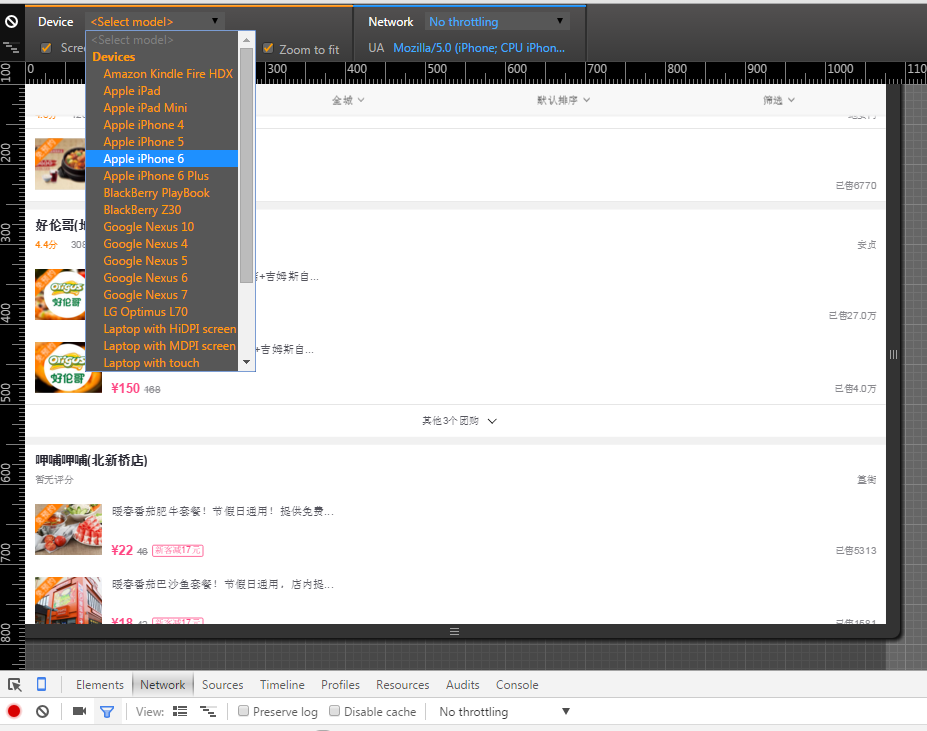
Task: Select Google Nexus 10 device
Action: tap(162, 227)
